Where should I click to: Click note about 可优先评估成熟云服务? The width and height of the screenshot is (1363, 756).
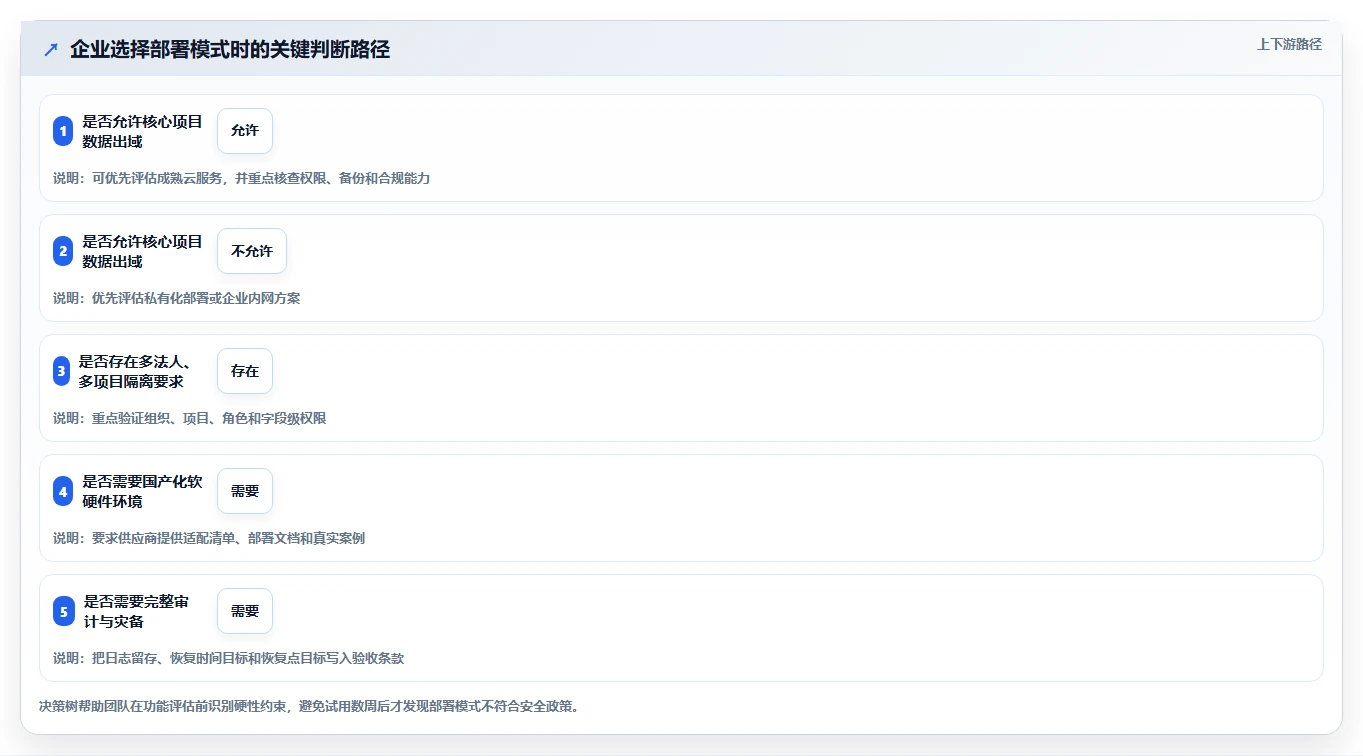click(241, 178)
